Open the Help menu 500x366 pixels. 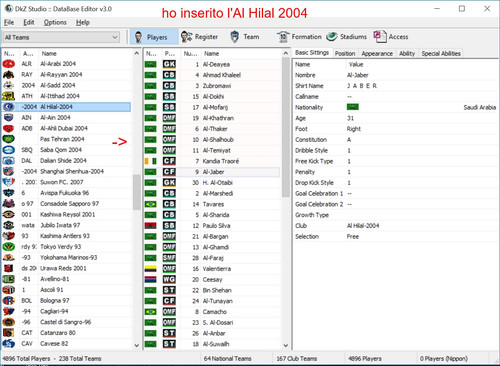pos(83,22)
